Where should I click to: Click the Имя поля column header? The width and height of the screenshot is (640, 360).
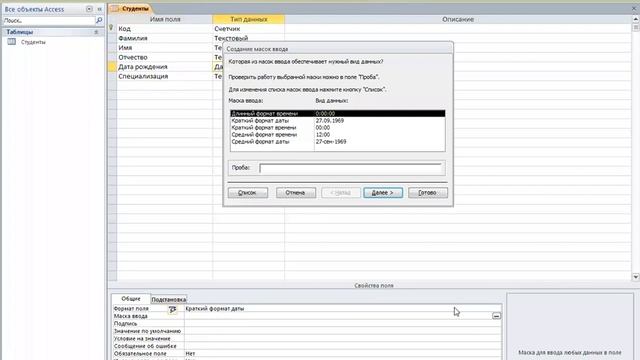point(165,19)
